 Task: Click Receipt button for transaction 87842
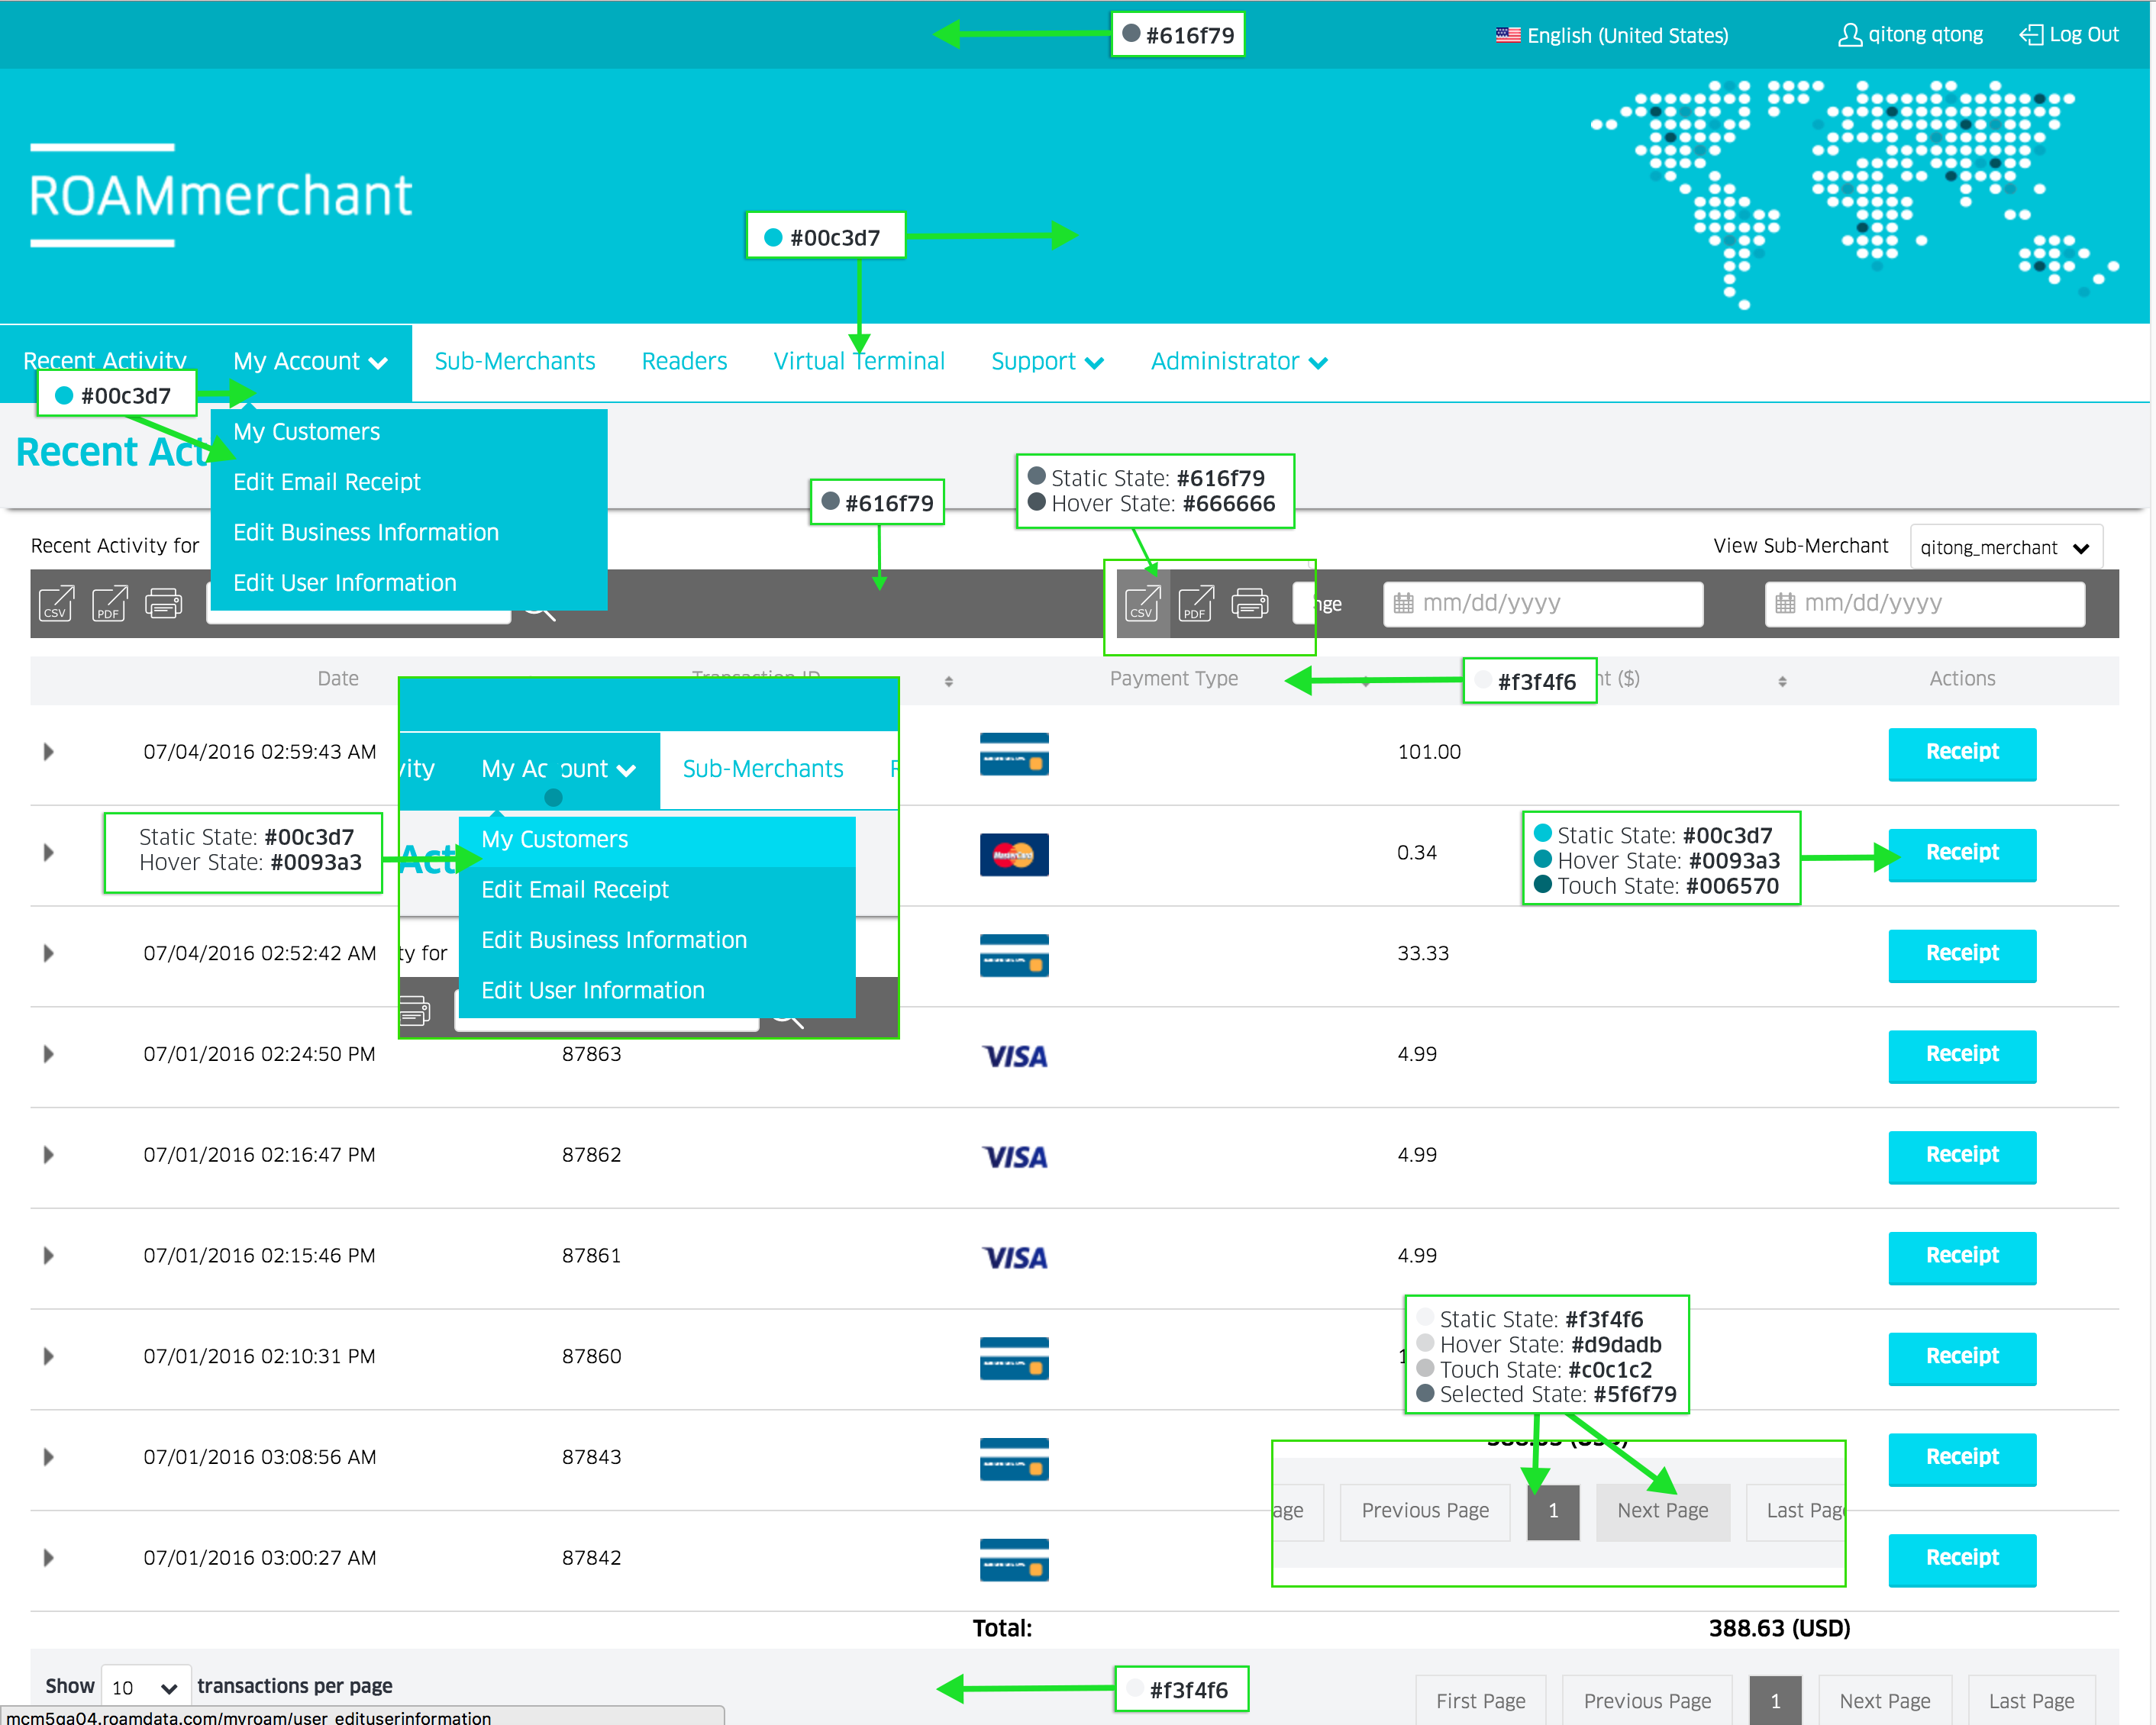point(1962,1560)
